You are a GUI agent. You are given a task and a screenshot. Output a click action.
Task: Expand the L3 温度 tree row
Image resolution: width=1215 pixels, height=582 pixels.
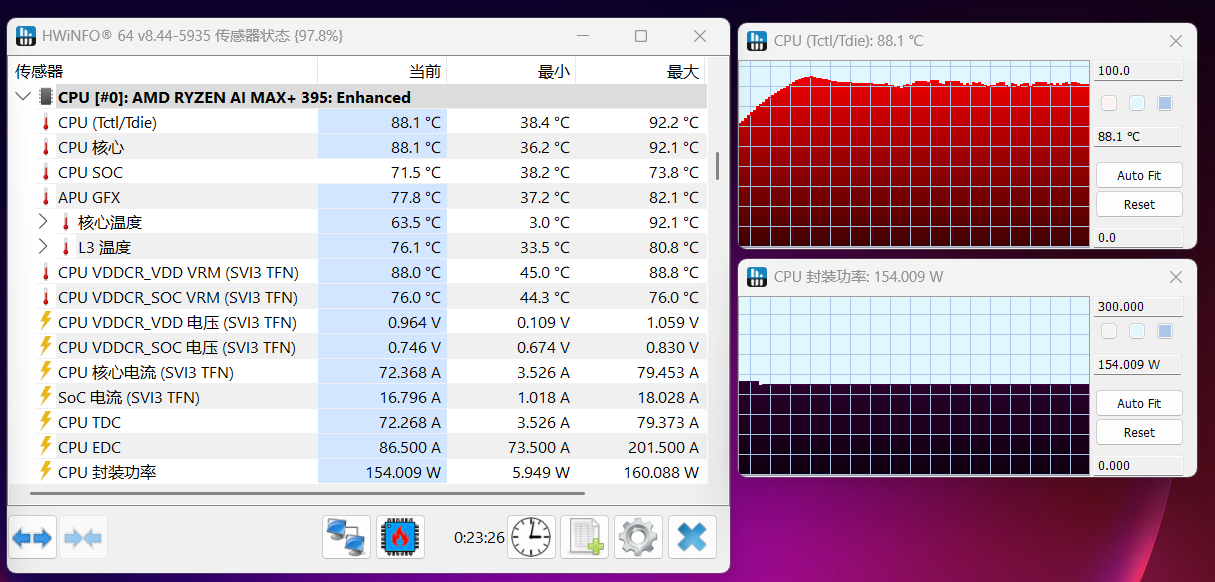coord(43,247)
